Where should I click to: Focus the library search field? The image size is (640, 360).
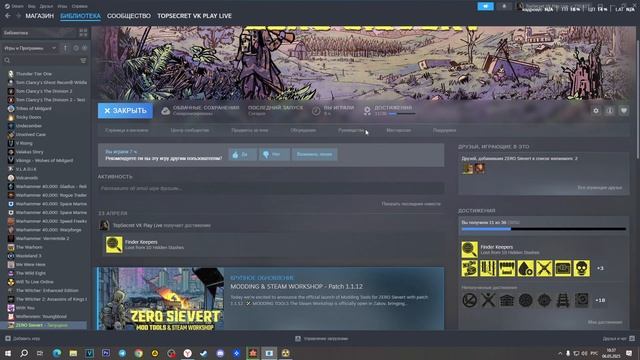click(41, 60)
